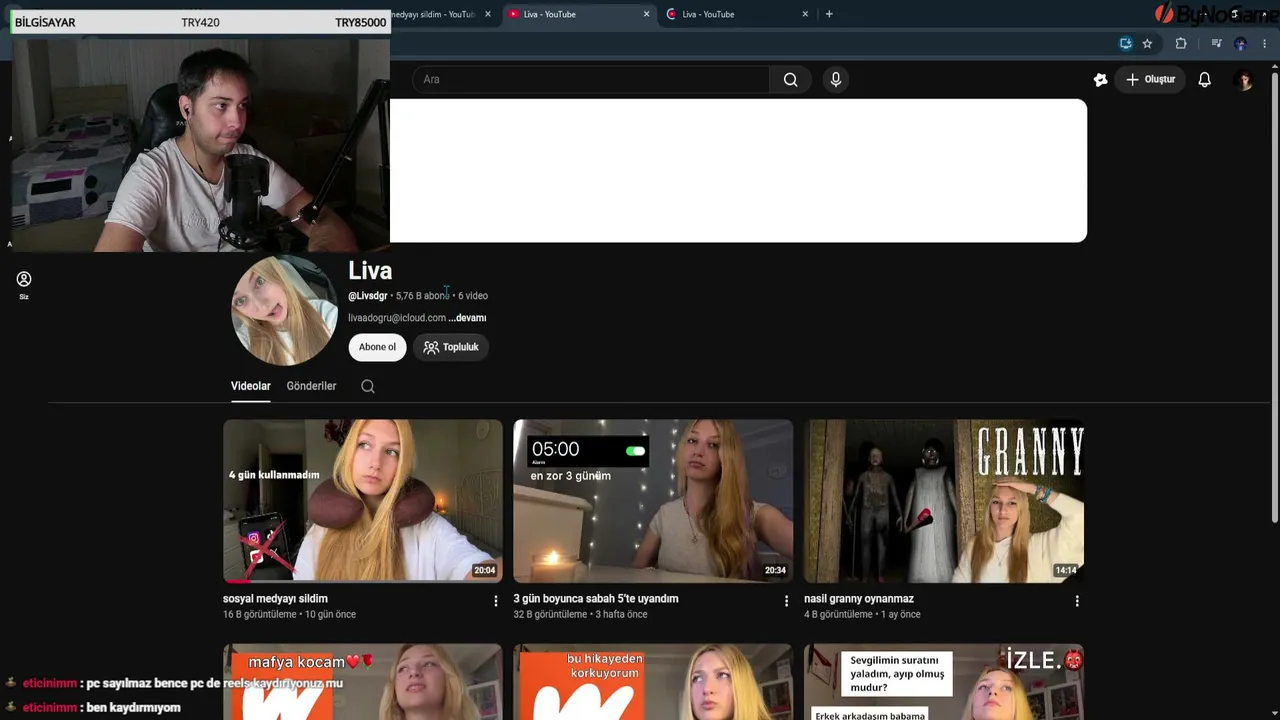Screen dimensions: 1280x720
Task: Click the '@Livsdgr' channel handle
Action: (367, 296)
